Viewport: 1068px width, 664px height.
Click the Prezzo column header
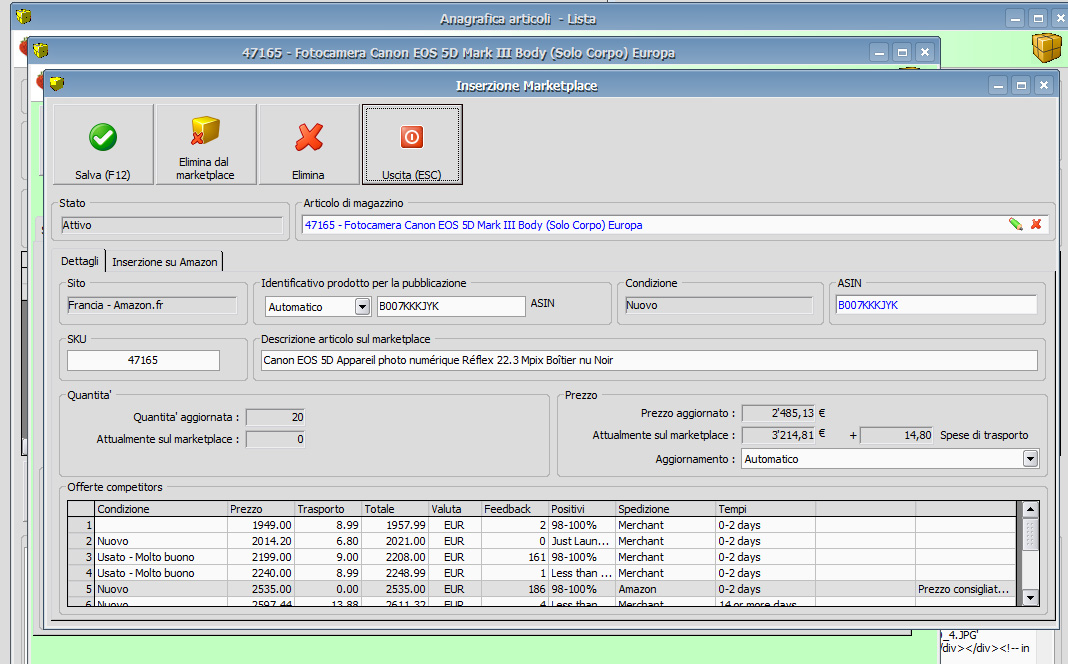(258, 509)
